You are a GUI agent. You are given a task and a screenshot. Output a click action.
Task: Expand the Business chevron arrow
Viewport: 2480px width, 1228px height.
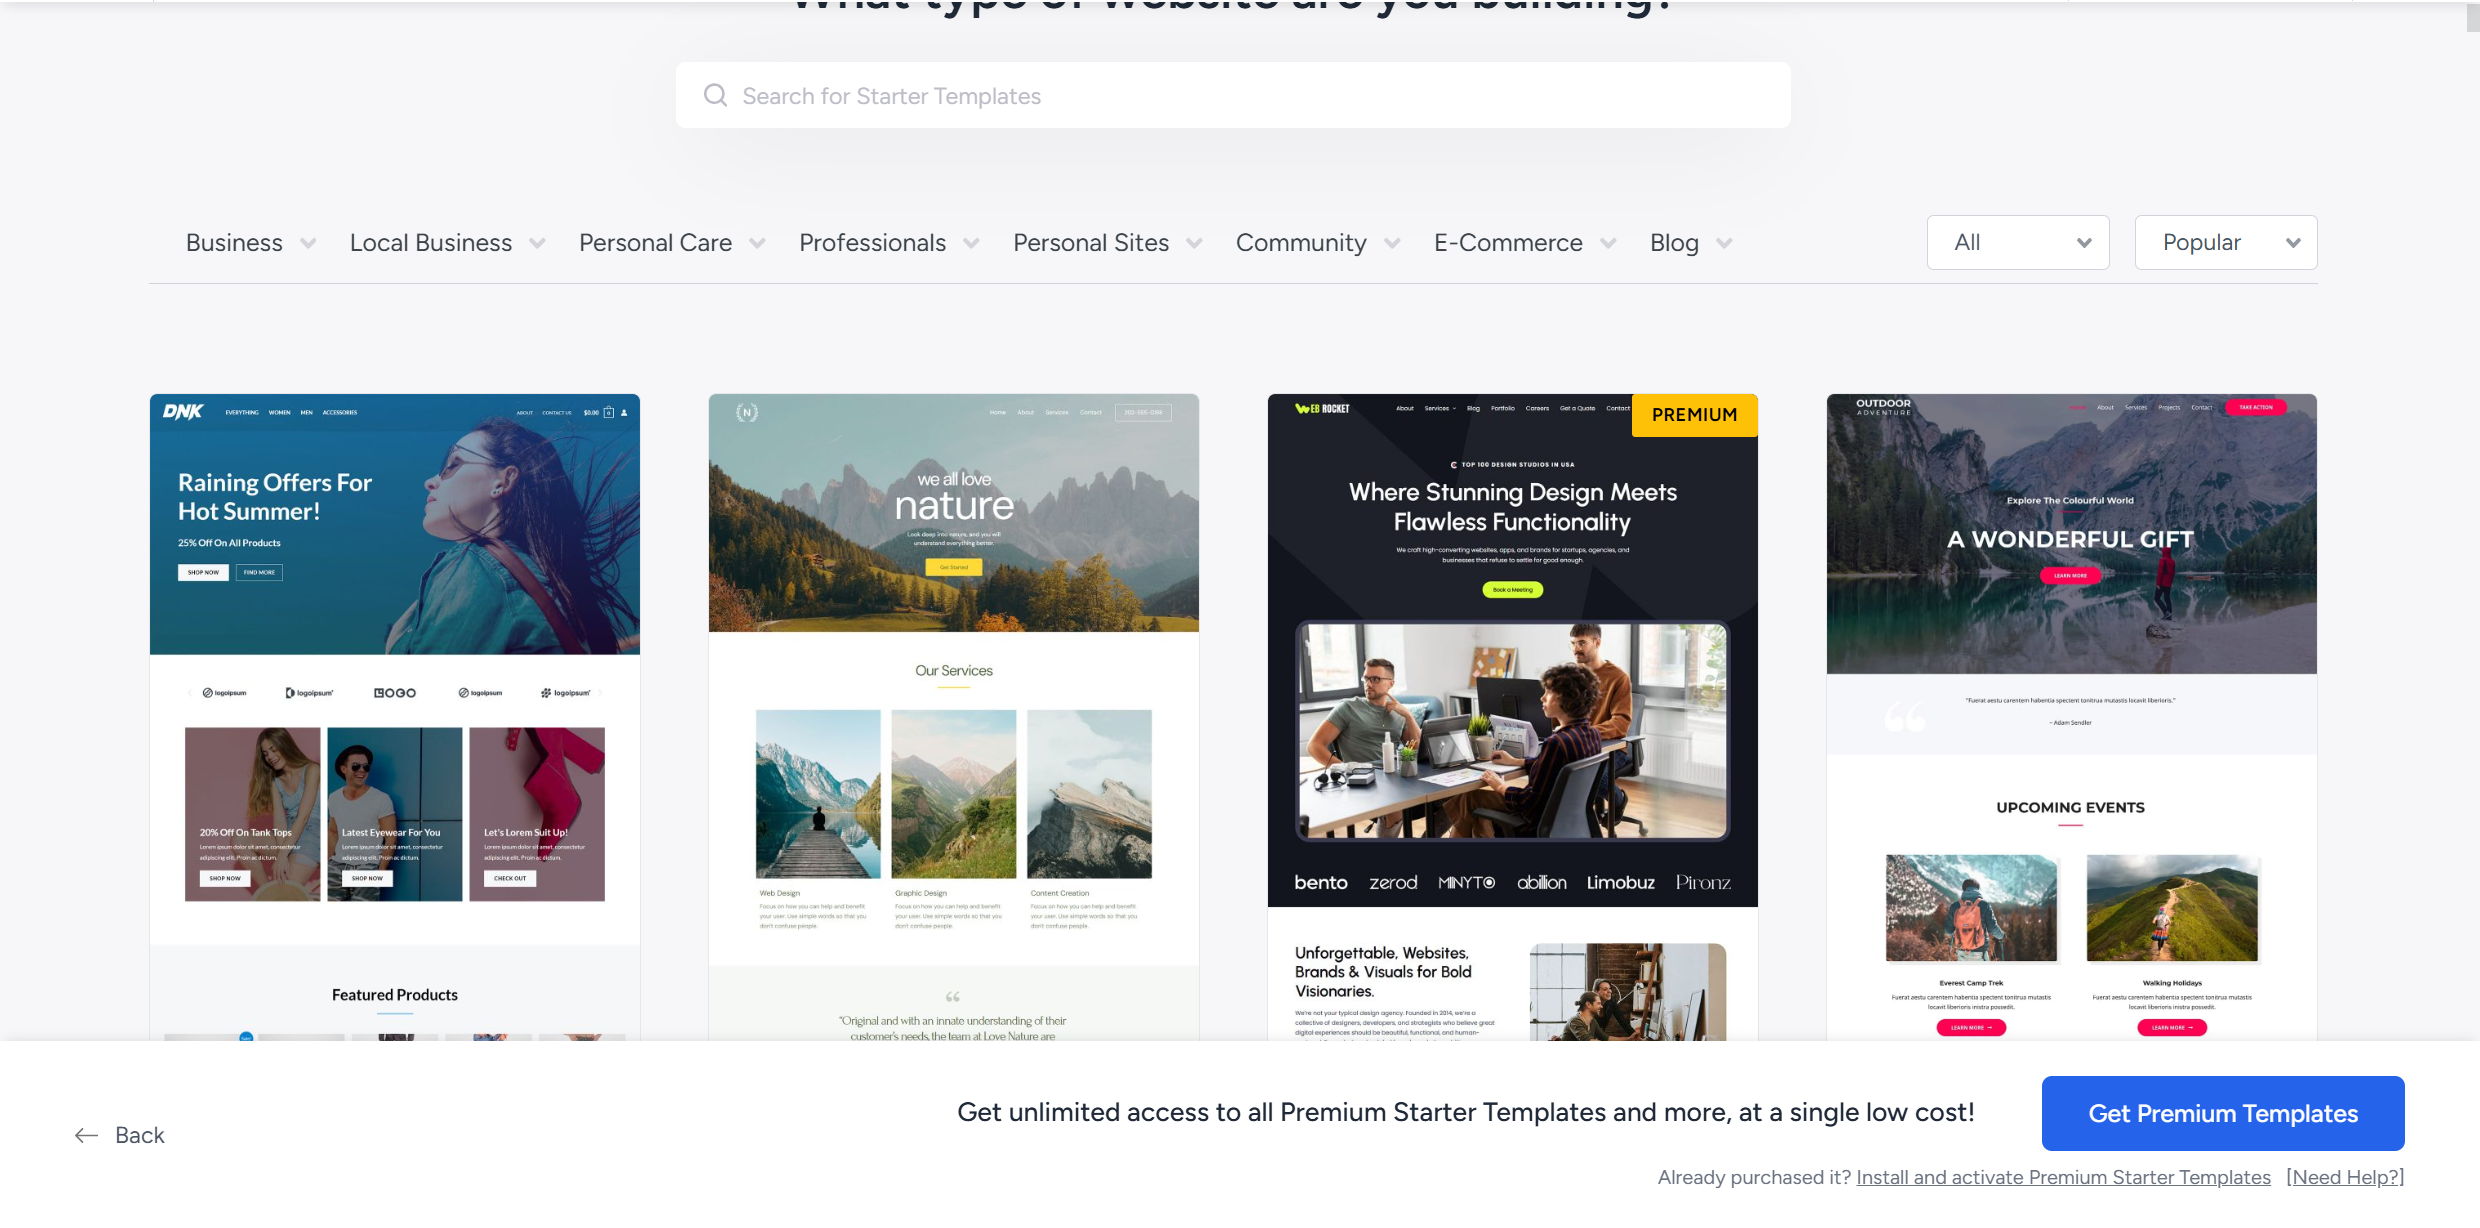[x=308, y=243]
